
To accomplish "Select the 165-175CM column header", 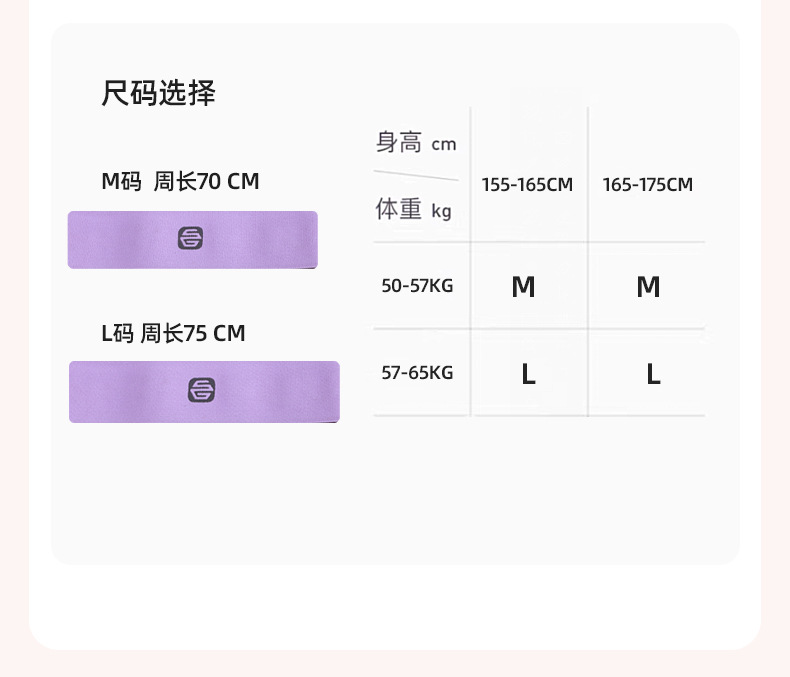I will tap(647, 185).
